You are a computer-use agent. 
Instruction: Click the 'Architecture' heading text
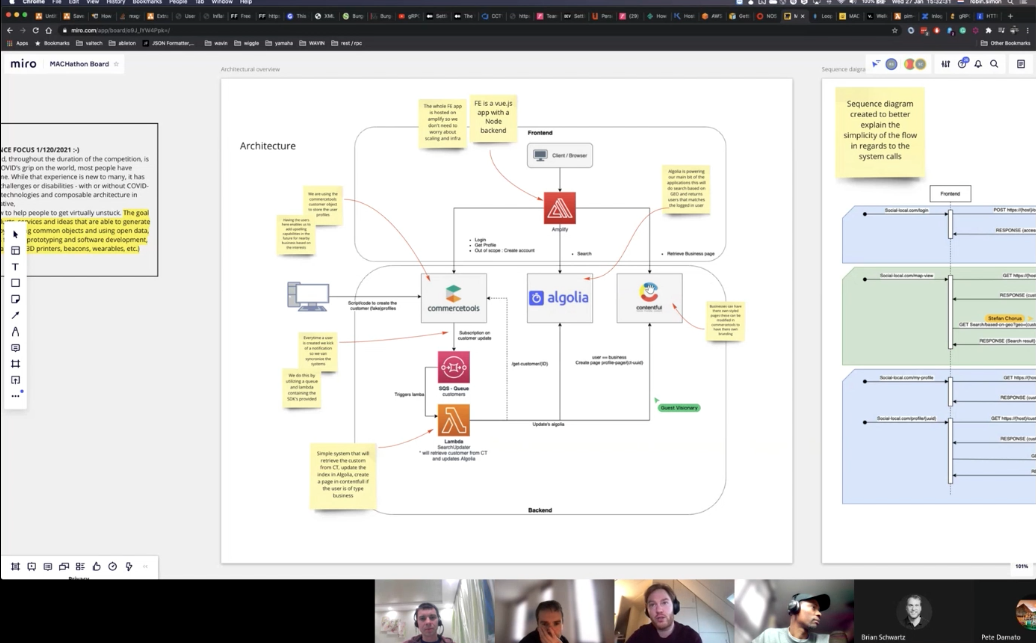pos(268,146)
